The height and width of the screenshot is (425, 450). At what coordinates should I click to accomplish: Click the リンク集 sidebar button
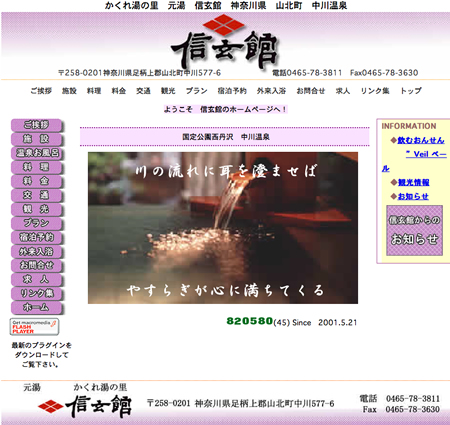[37, 293]
